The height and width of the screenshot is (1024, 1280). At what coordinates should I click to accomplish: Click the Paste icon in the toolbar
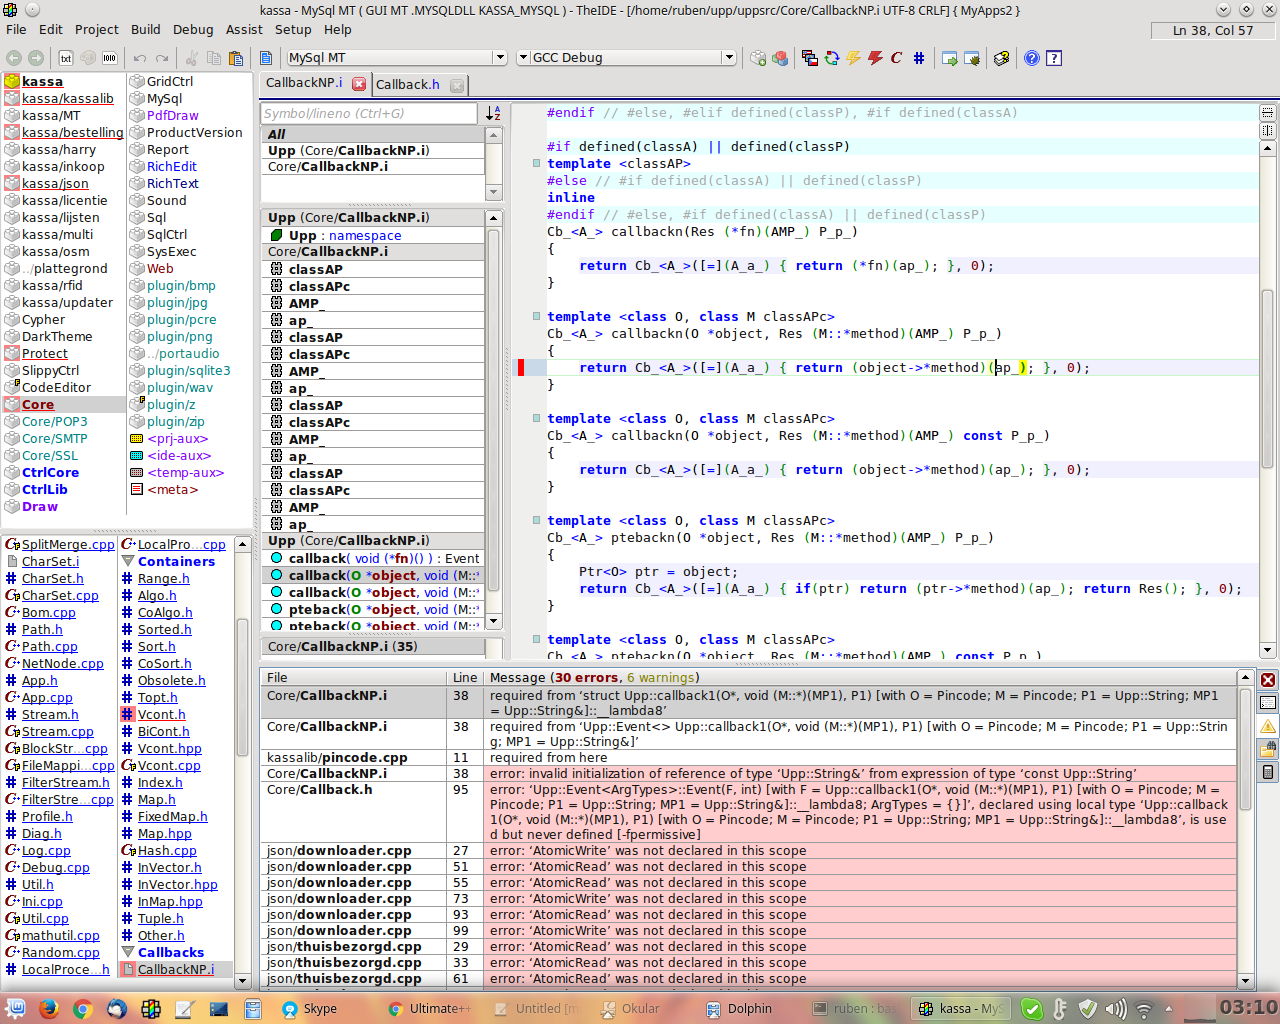pos(236,58)
